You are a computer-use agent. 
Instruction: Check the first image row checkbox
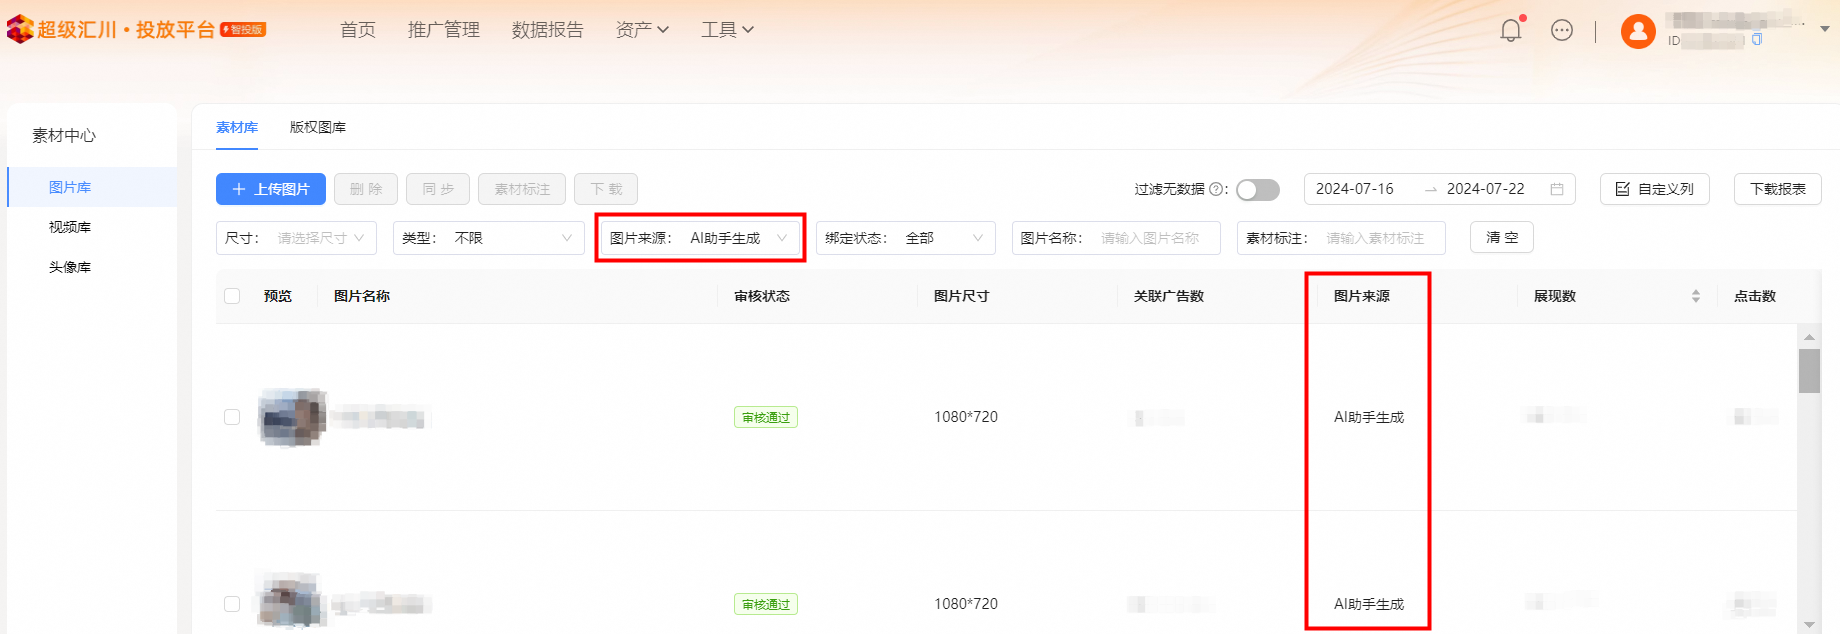coord(232,417)
